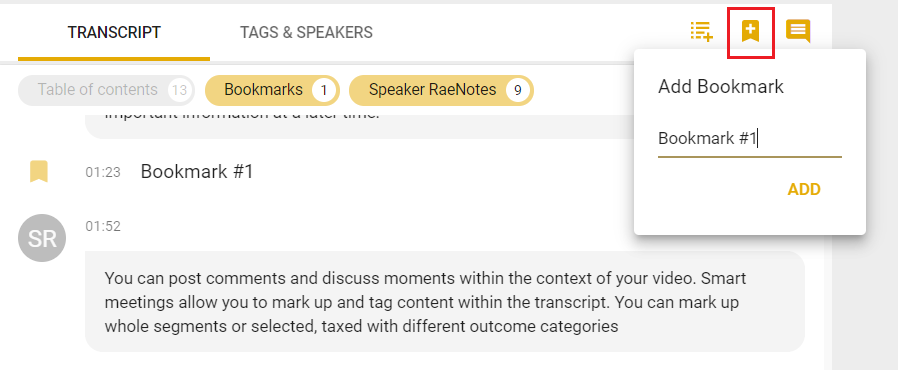The image size is (898, 370).
Task: Click the count badge 13 on Table of contents
Action: click(x=179, y=90)
